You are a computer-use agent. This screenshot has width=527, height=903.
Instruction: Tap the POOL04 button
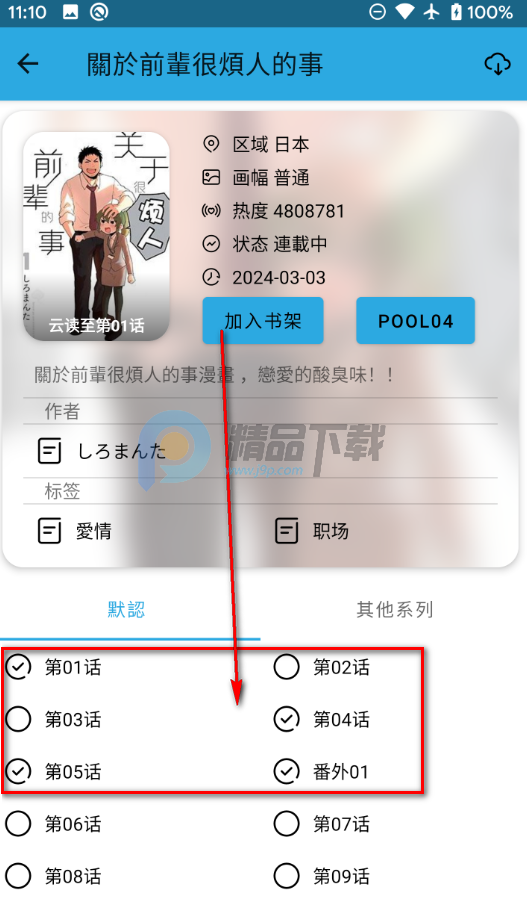(x=415, y=321)
